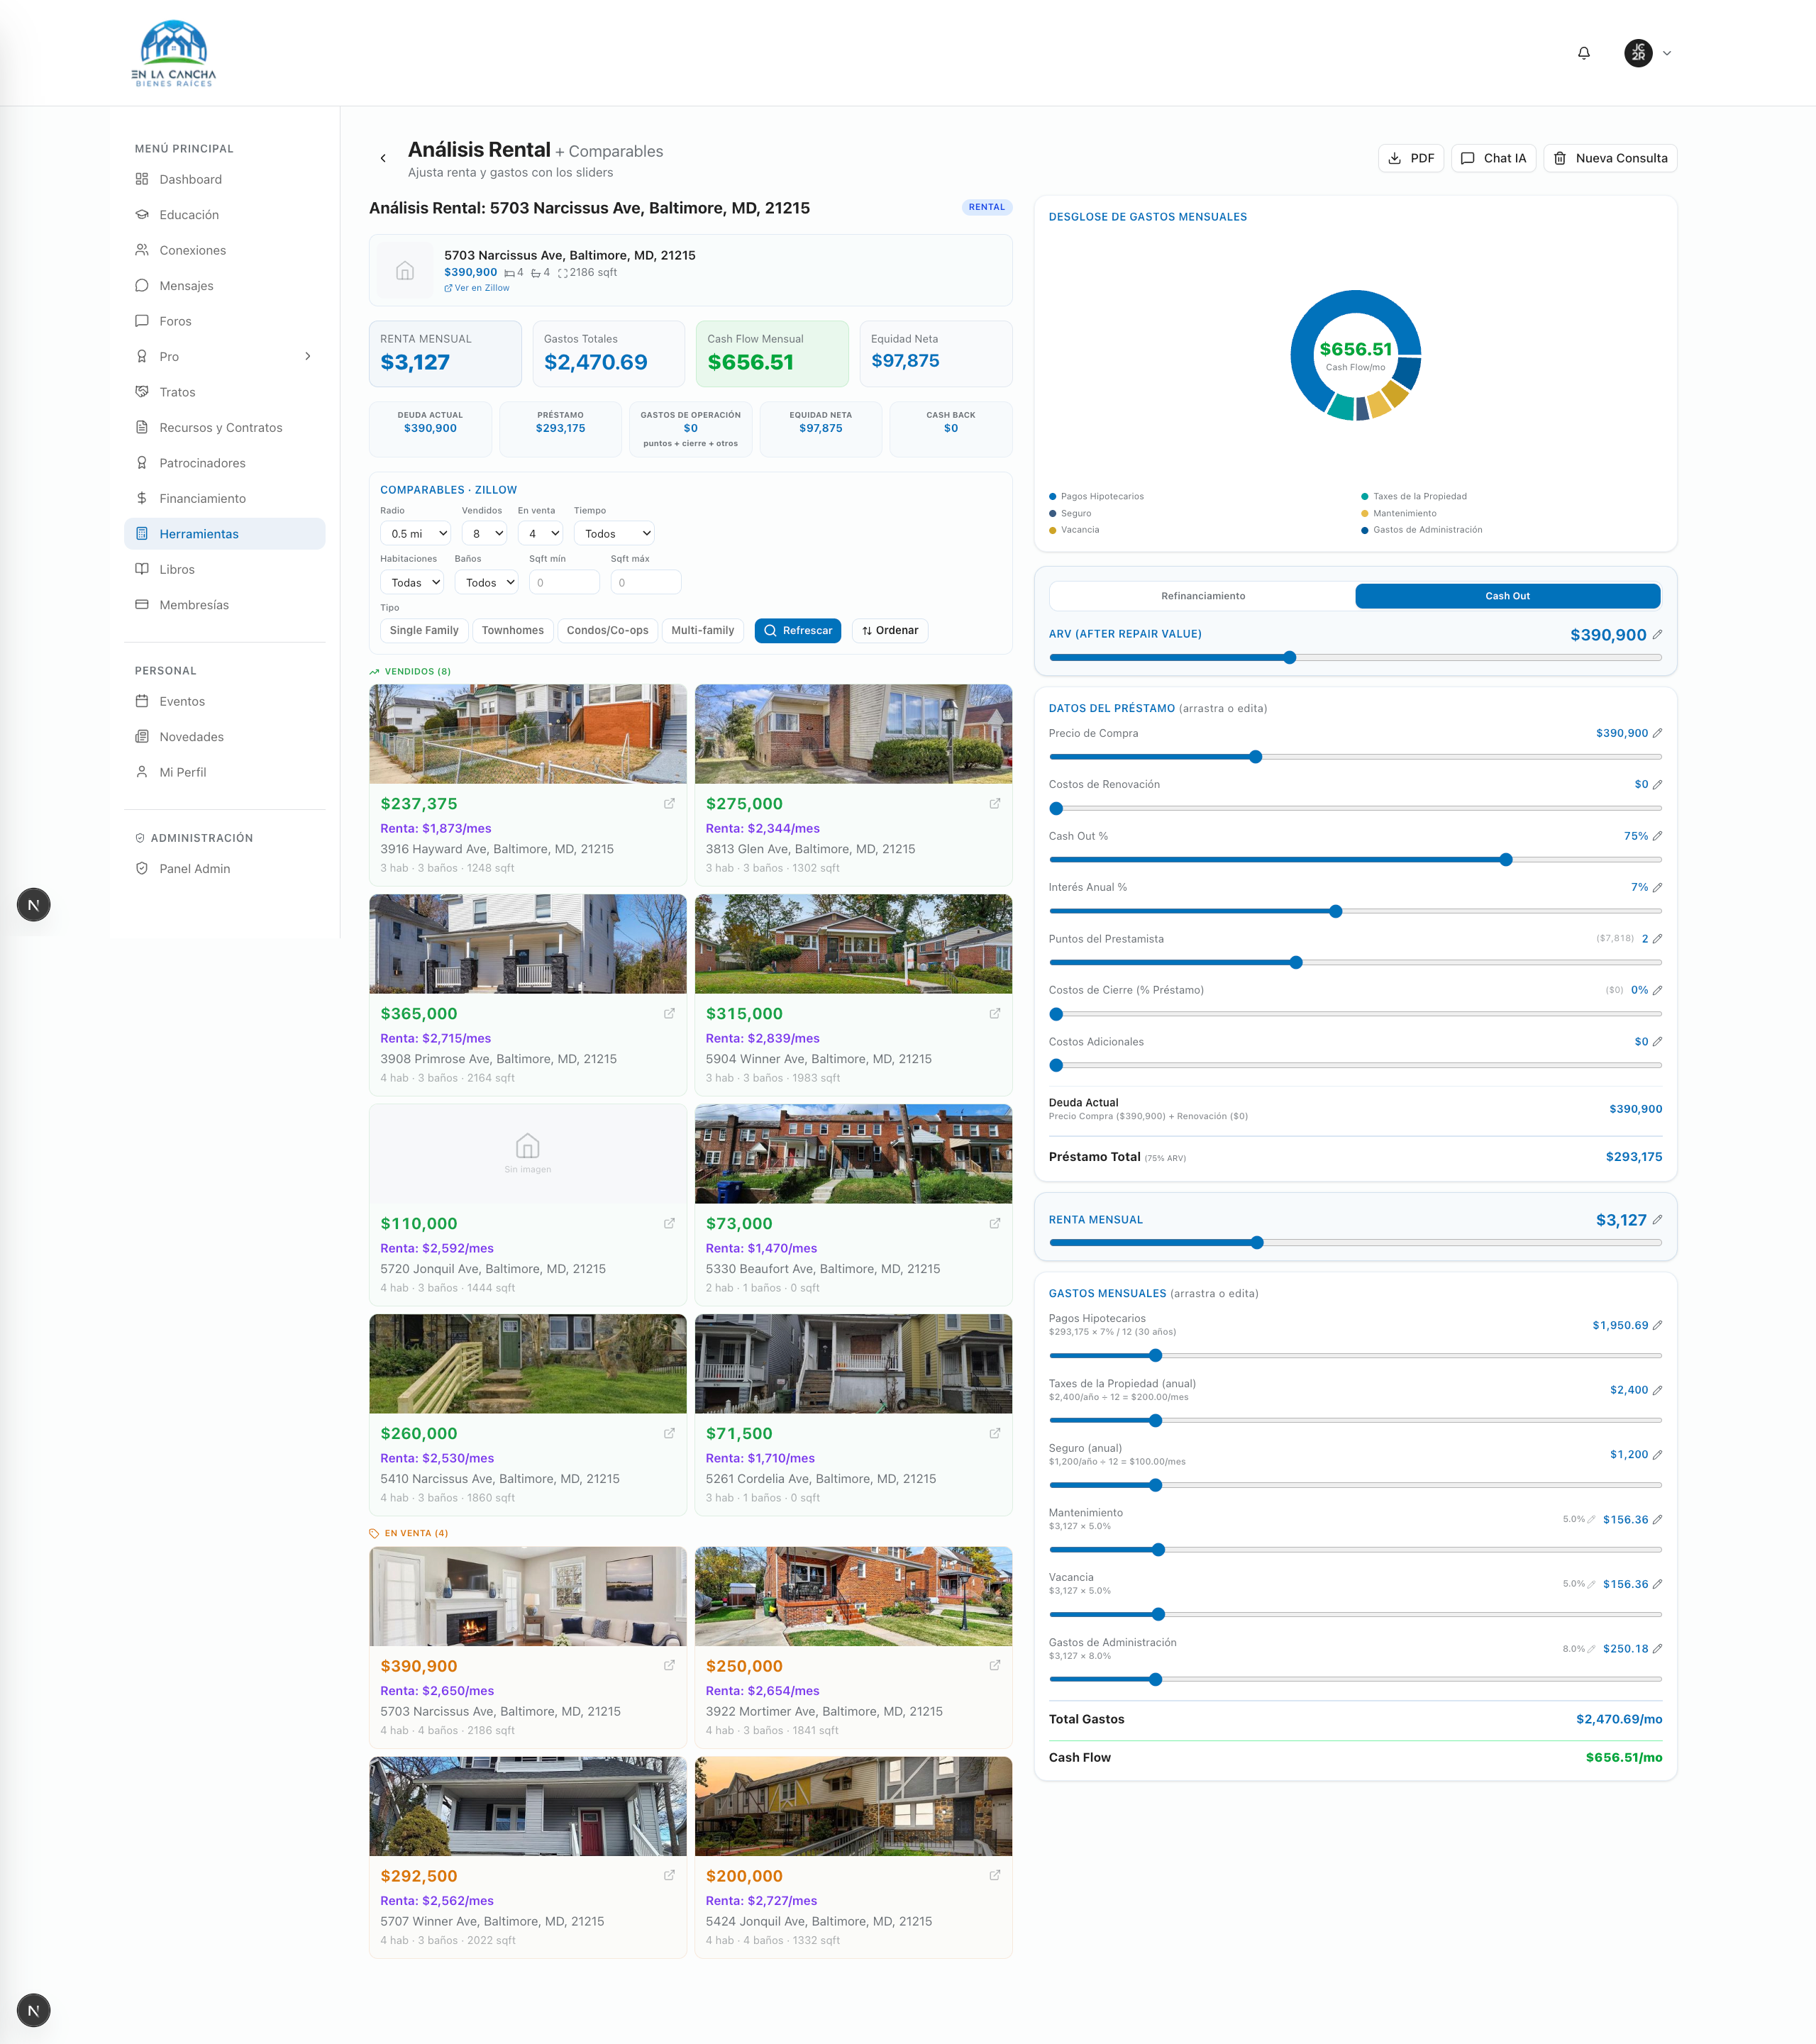Viewport: 1816px width, 2044px height.
Task: Expand the Pro submenu chevron
Action: pyautogui.click(x=308, y=356)
